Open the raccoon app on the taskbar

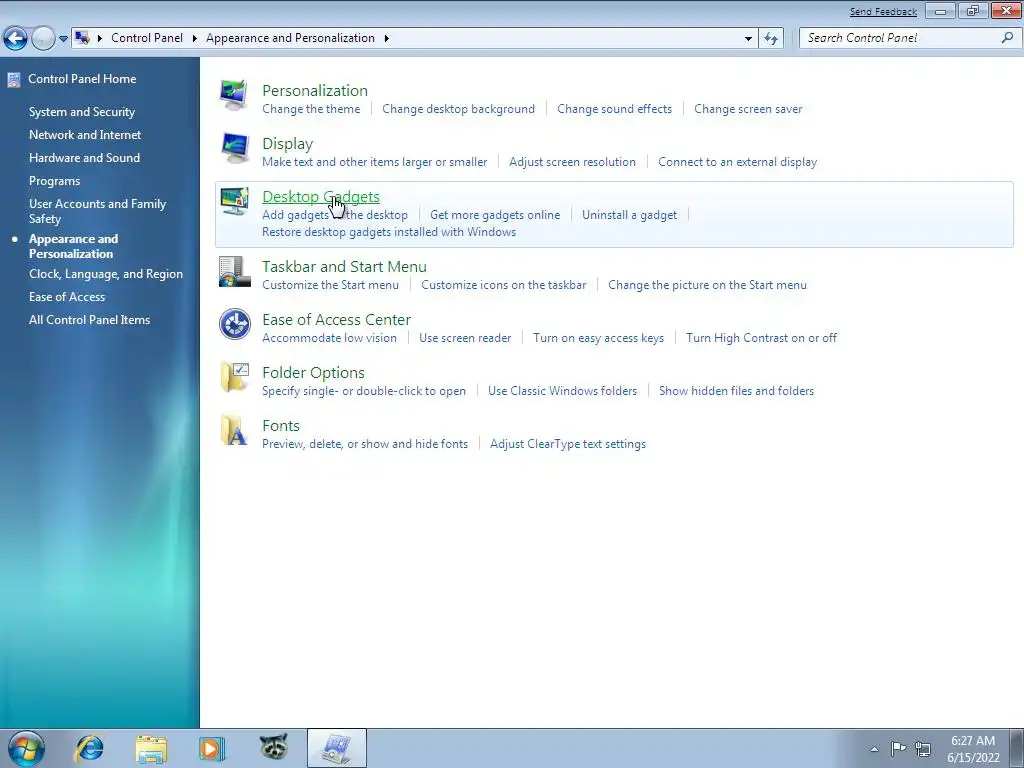(x=274, y=746)
